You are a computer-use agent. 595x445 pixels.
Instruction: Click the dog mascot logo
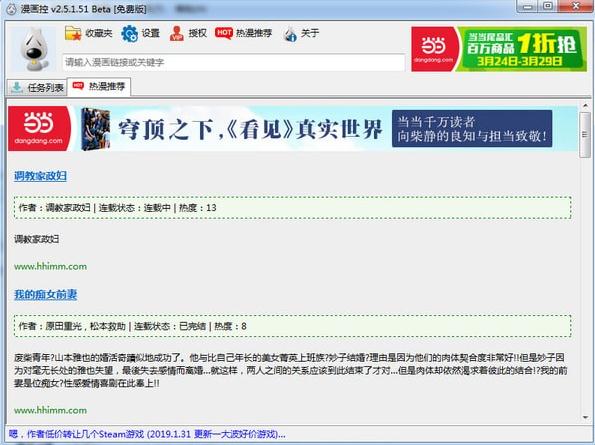(34, 49)
